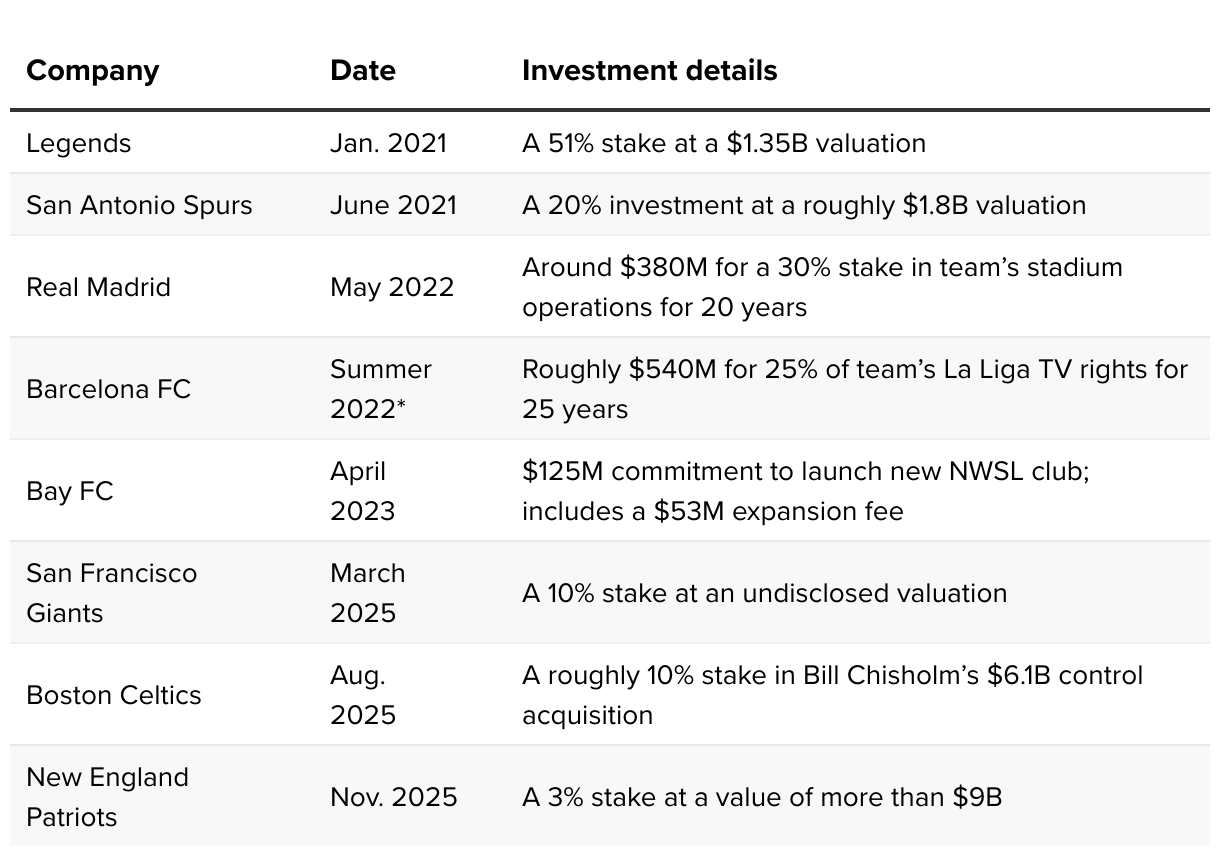1220x856 pixels.
Task: Select the New England Patriots company cell
Action: [x=107, y=797]
